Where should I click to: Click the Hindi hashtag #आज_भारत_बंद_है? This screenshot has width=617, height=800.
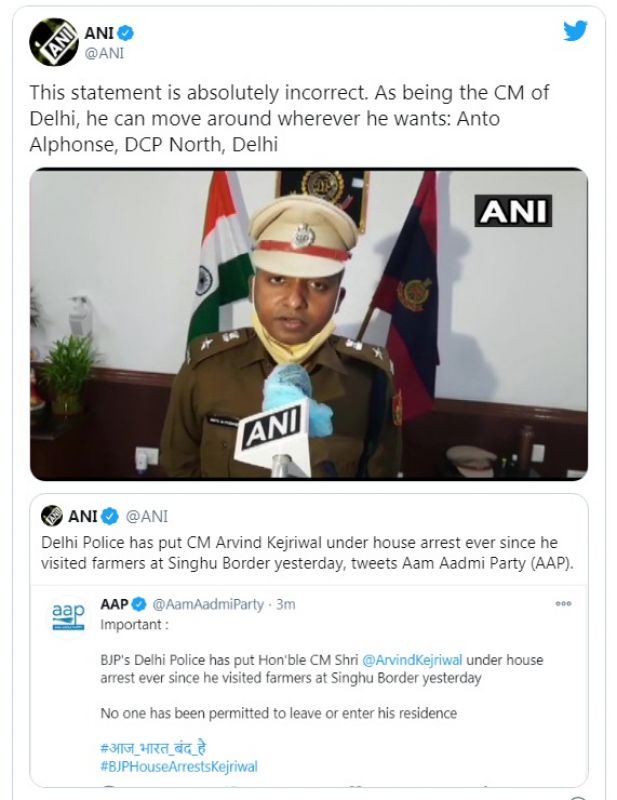pos(156,747)
